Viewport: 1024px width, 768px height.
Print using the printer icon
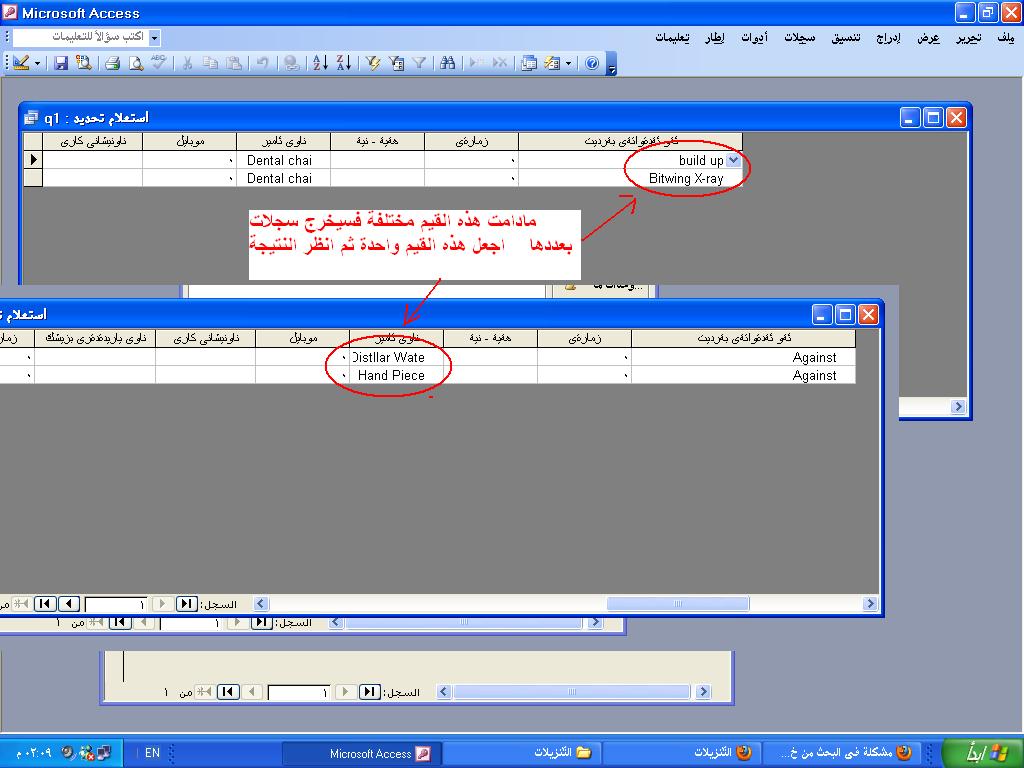tap(112, 63)
